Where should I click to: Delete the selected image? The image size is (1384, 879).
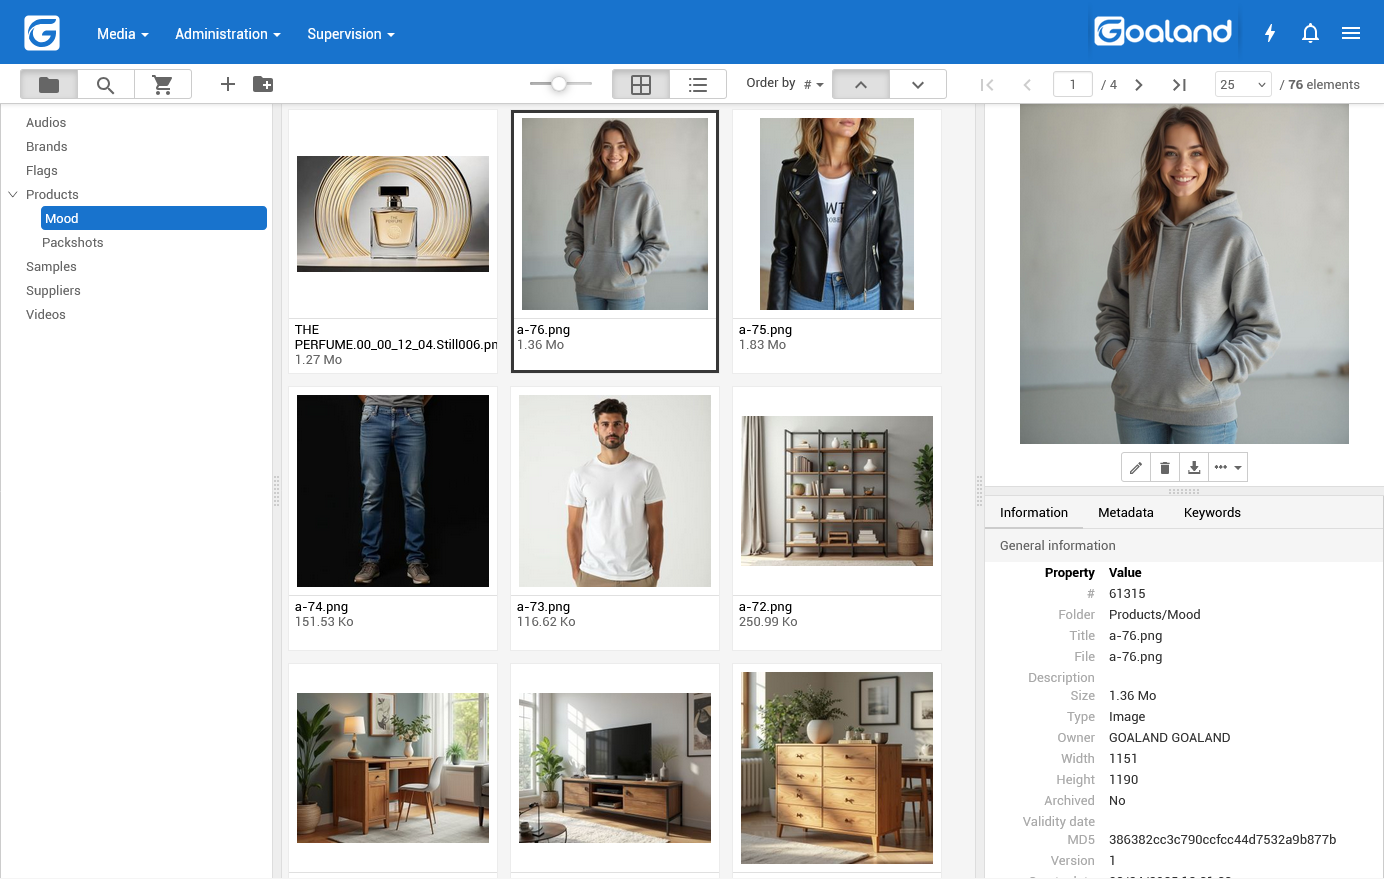1165,467
